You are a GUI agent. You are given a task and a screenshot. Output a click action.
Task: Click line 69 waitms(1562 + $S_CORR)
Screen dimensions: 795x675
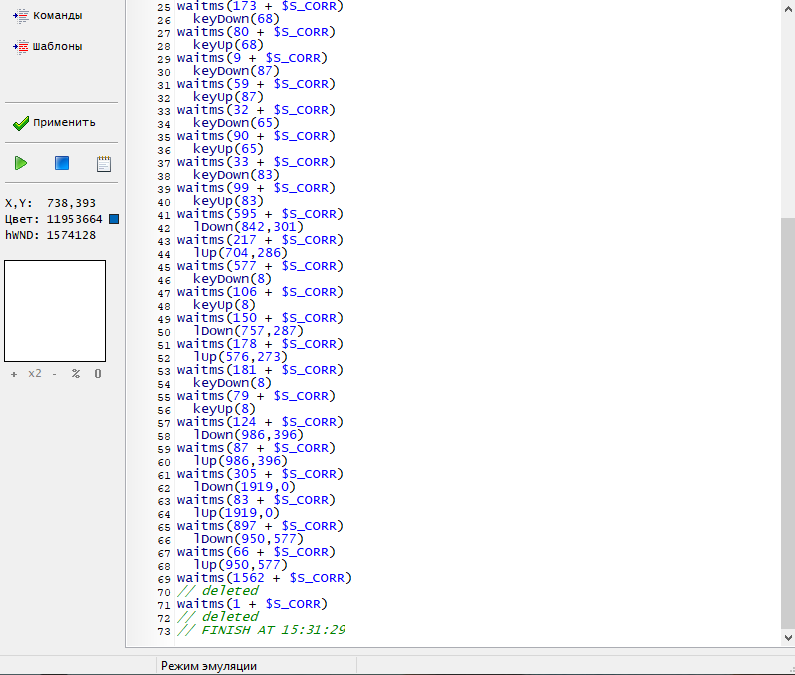click(264, 578)
